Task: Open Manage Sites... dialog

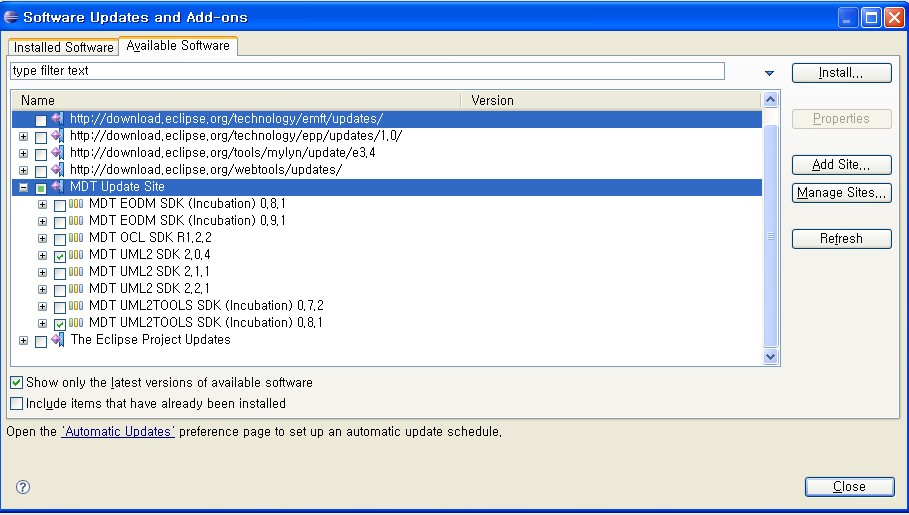Action: tap(841, 193)
